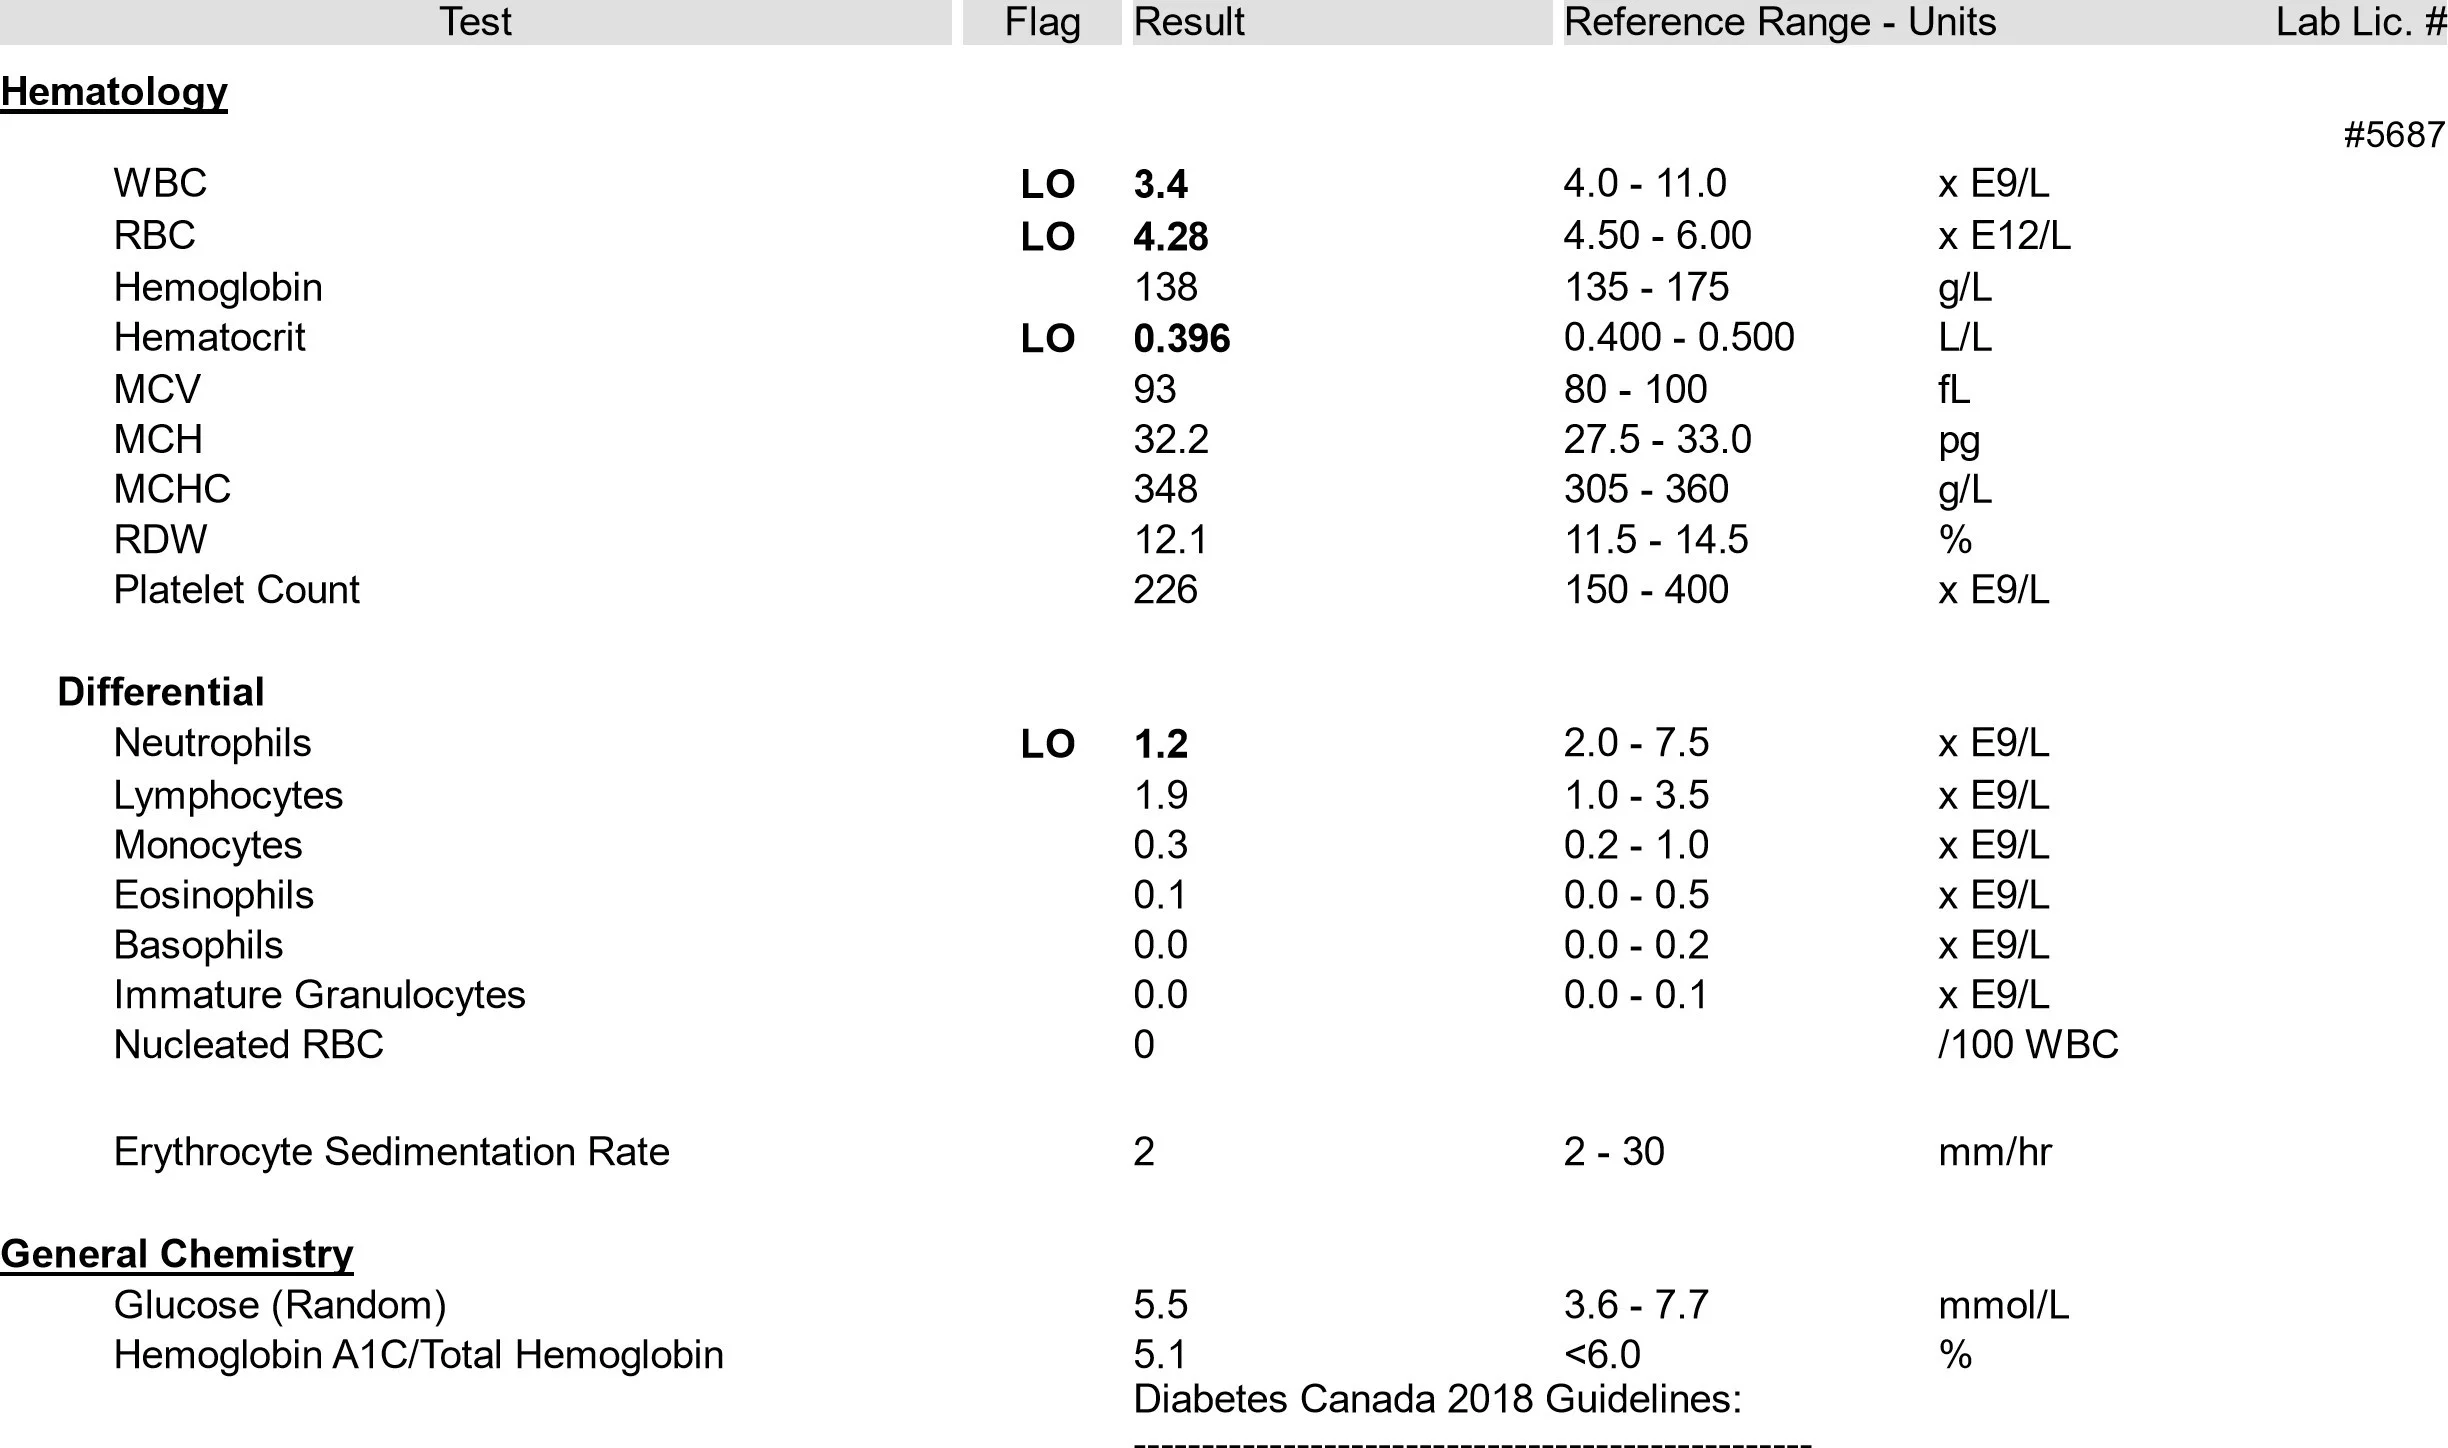The image size is (2448, 1448).
Task: Open the General Chemistry section heading
Action: coord(177,1254)
